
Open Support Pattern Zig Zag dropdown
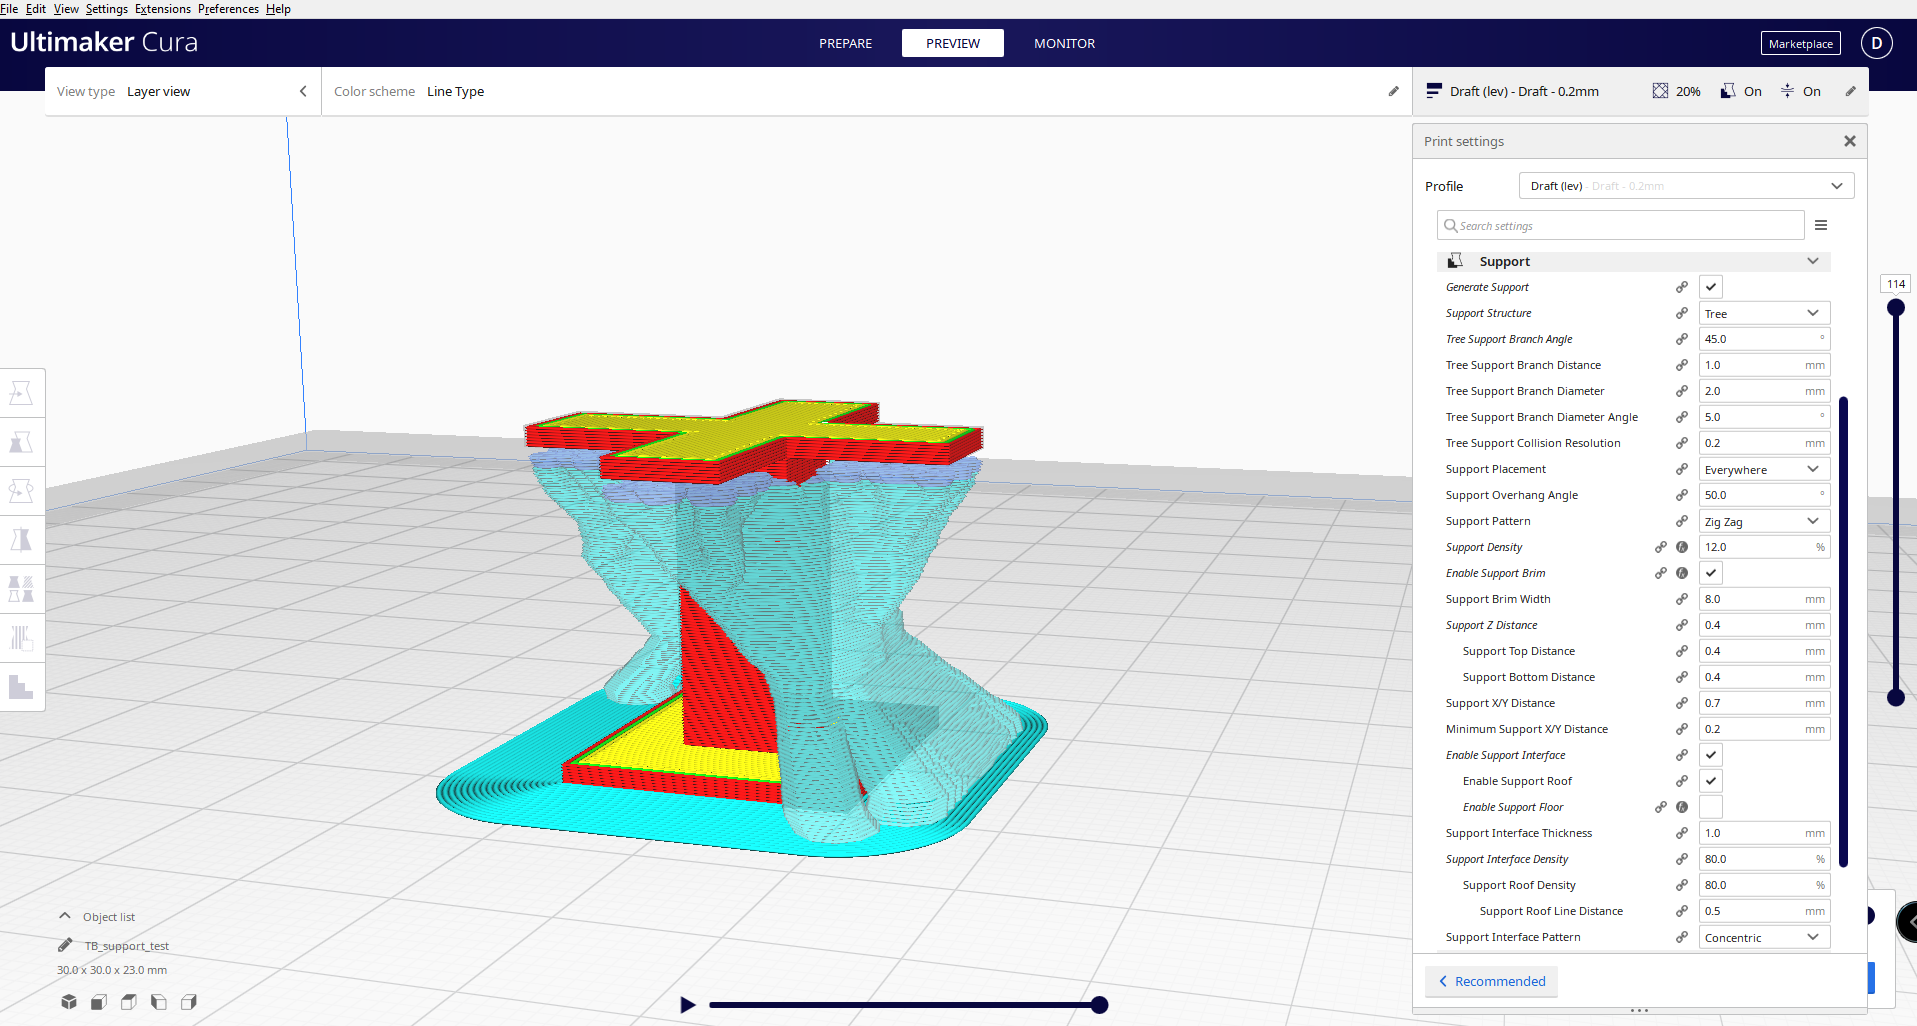(x=1764, y=521)
